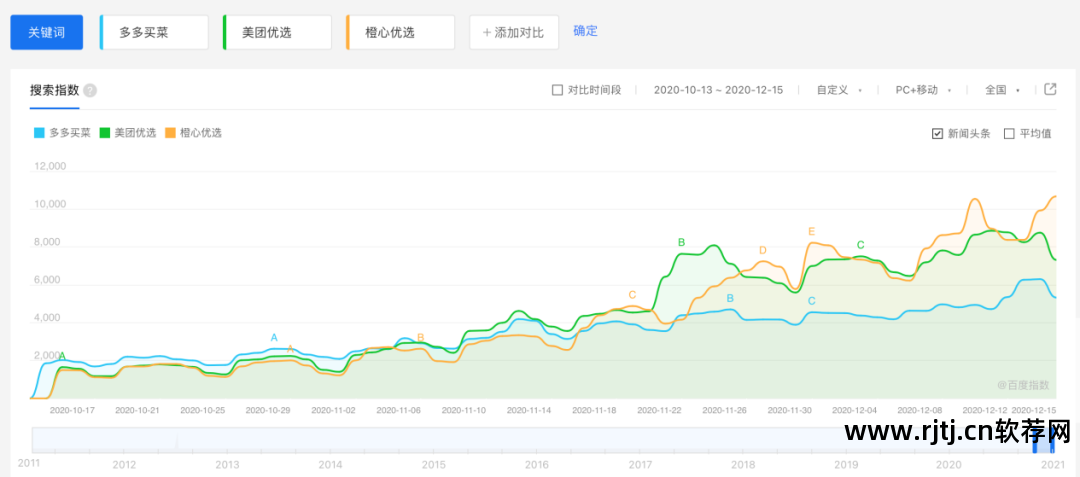Viewport: 1080px width, 477px height.
Task: Click blue news marker C near 2020-11-30
Action: point(811,301)
